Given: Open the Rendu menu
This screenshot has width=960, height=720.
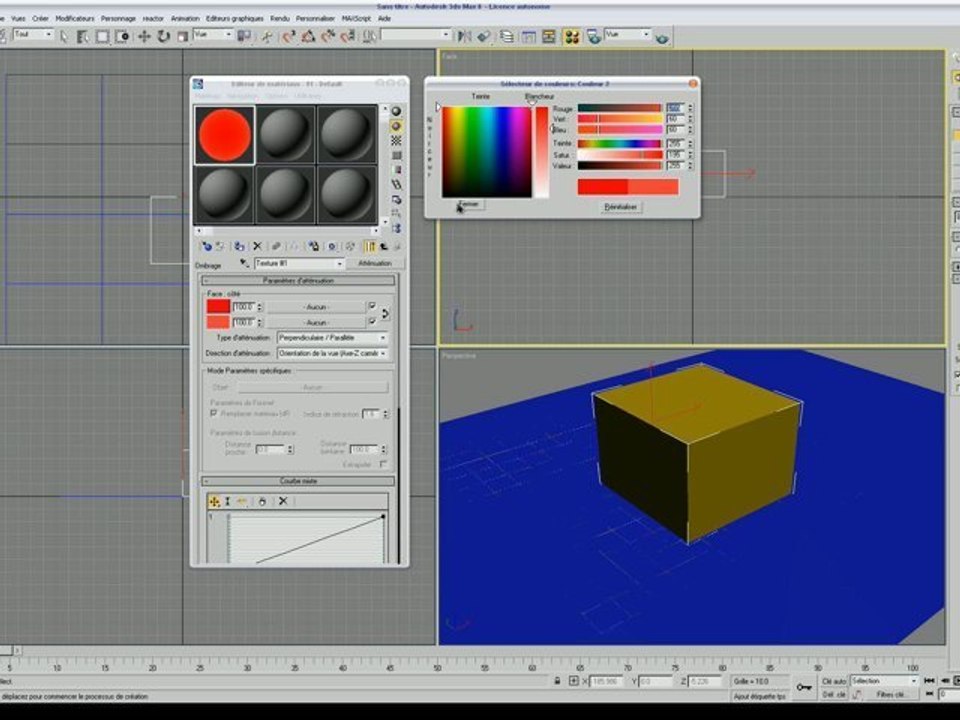Looking at the screenshot, I should point(280,18).
